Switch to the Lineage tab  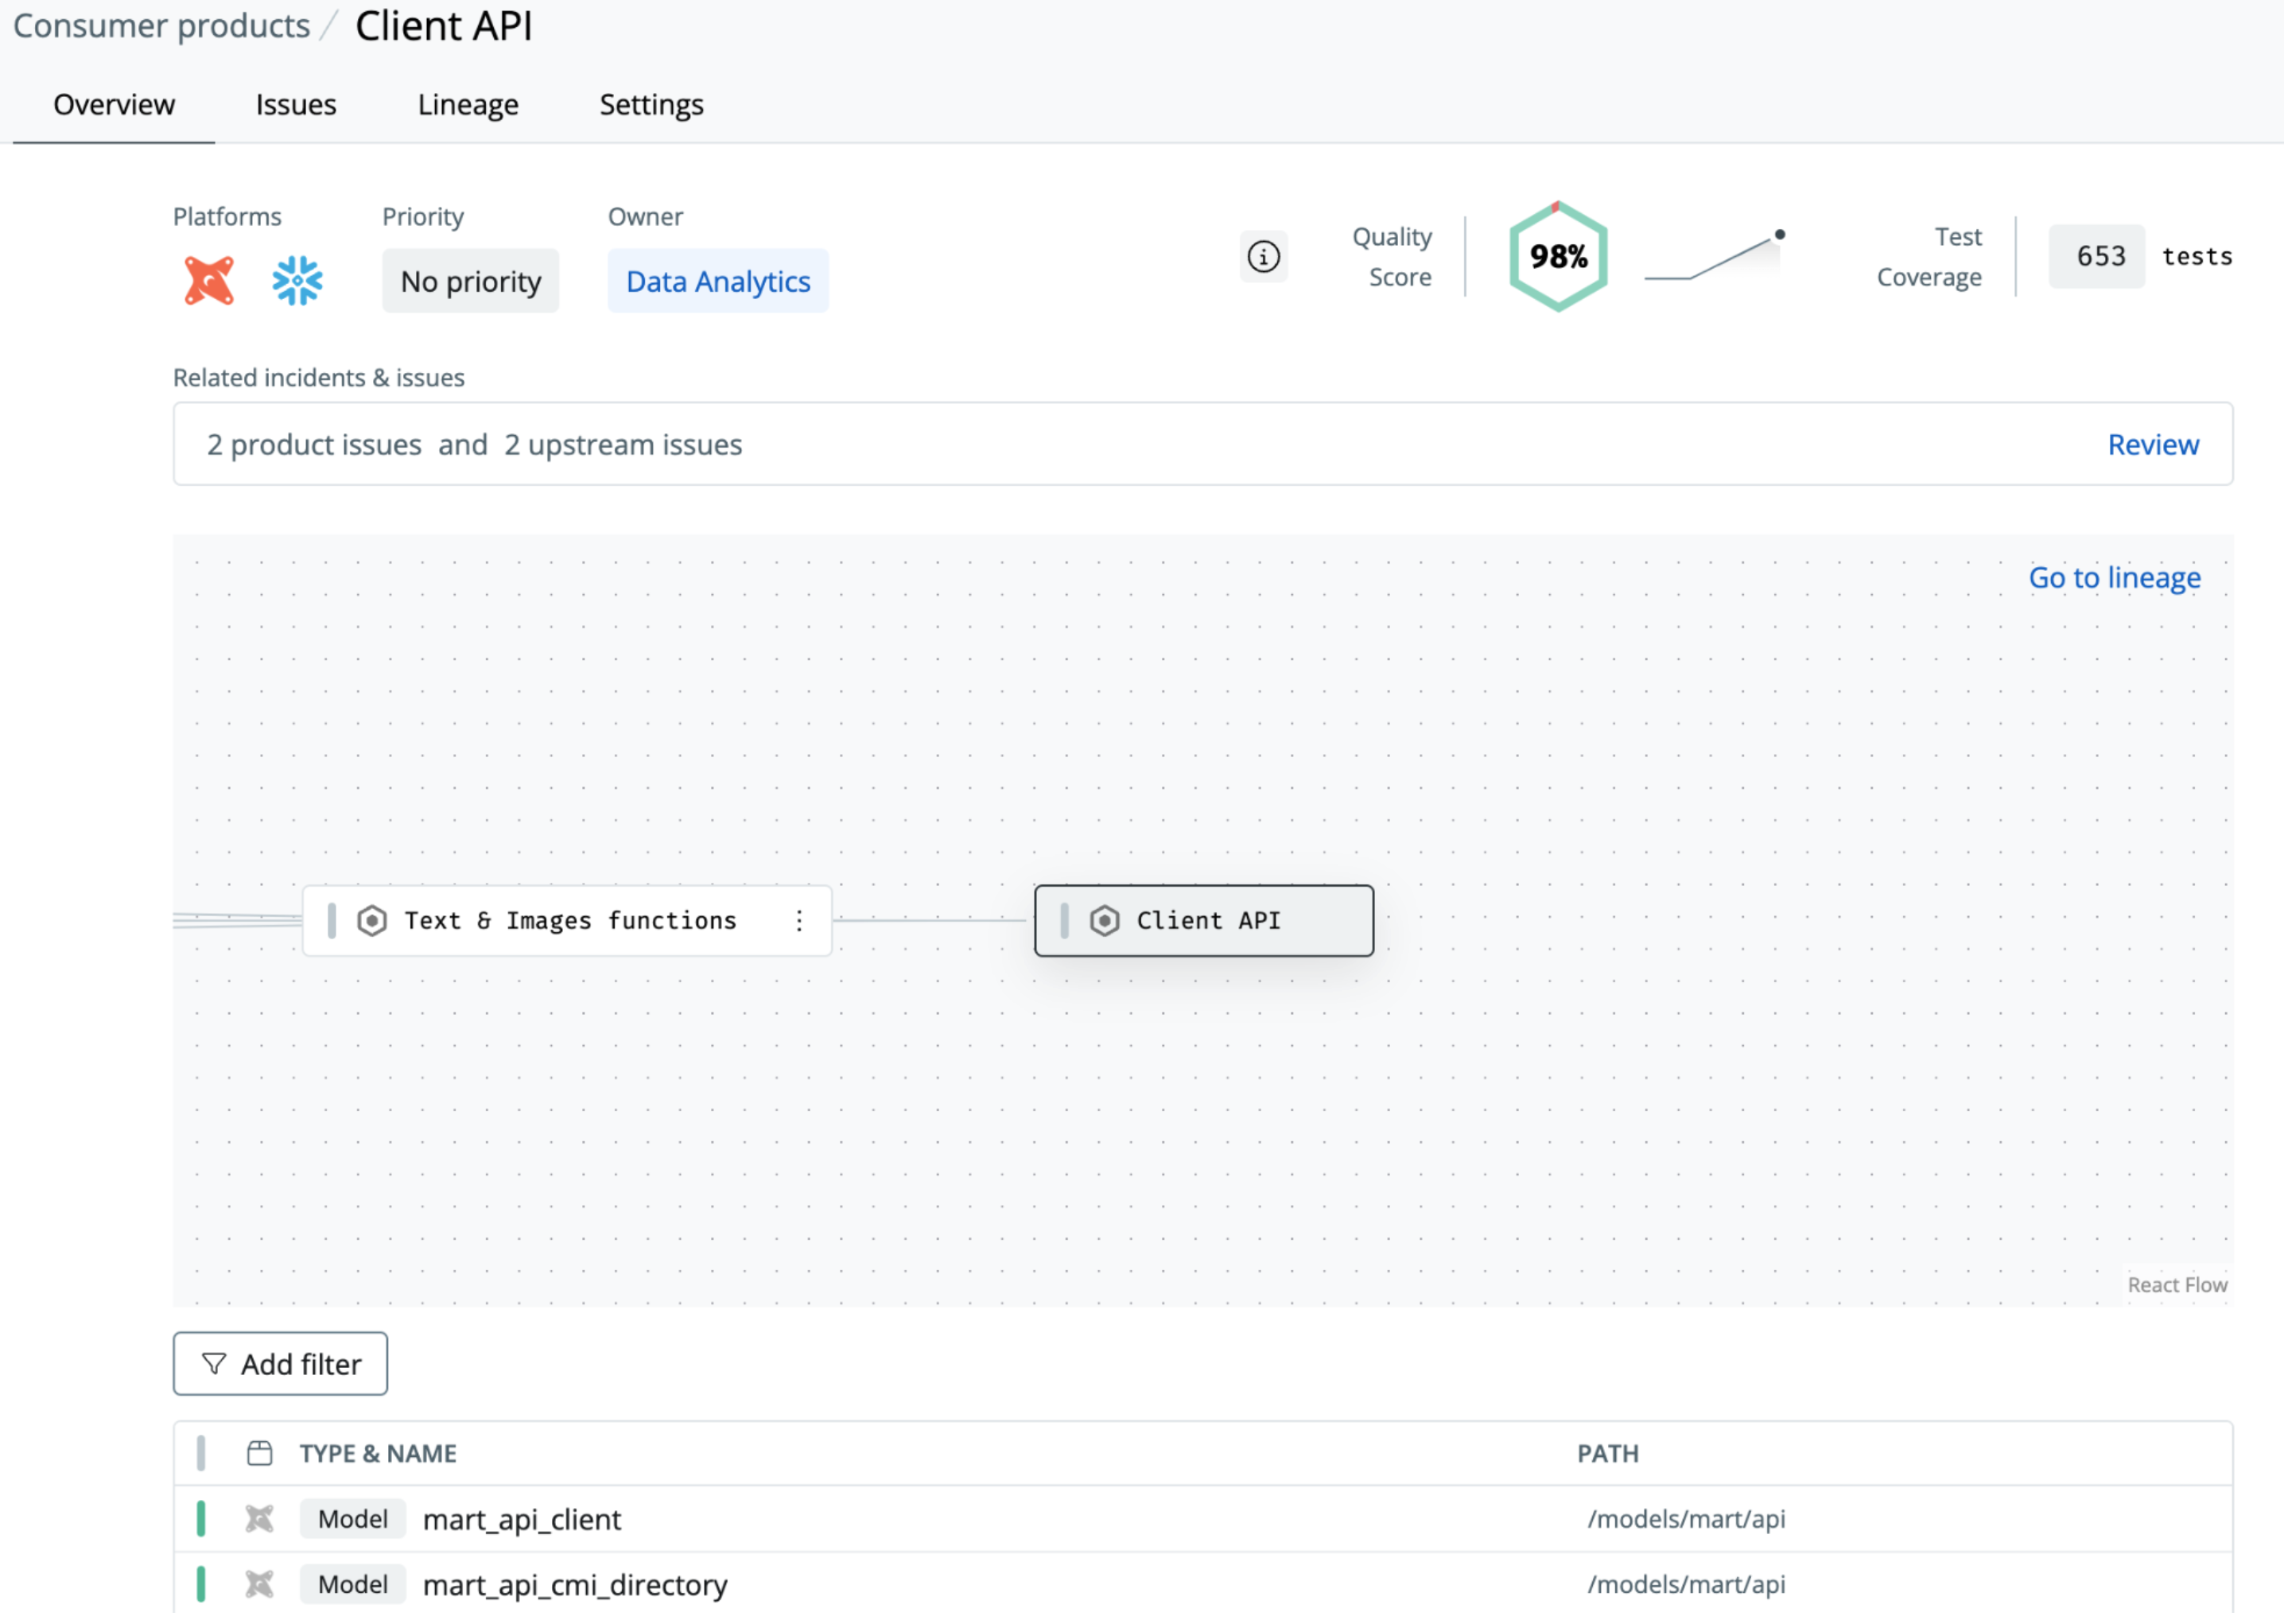tap(467, 105)
